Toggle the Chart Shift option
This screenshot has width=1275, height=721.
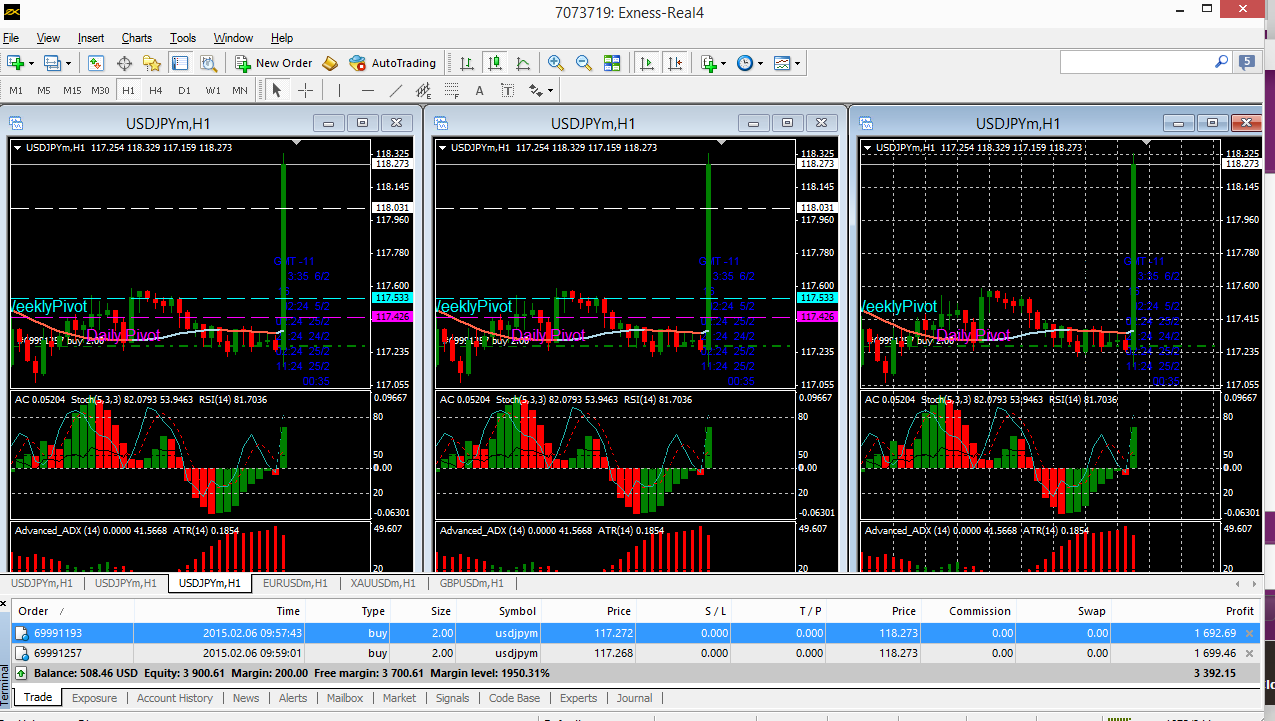[x=676, y=63]
